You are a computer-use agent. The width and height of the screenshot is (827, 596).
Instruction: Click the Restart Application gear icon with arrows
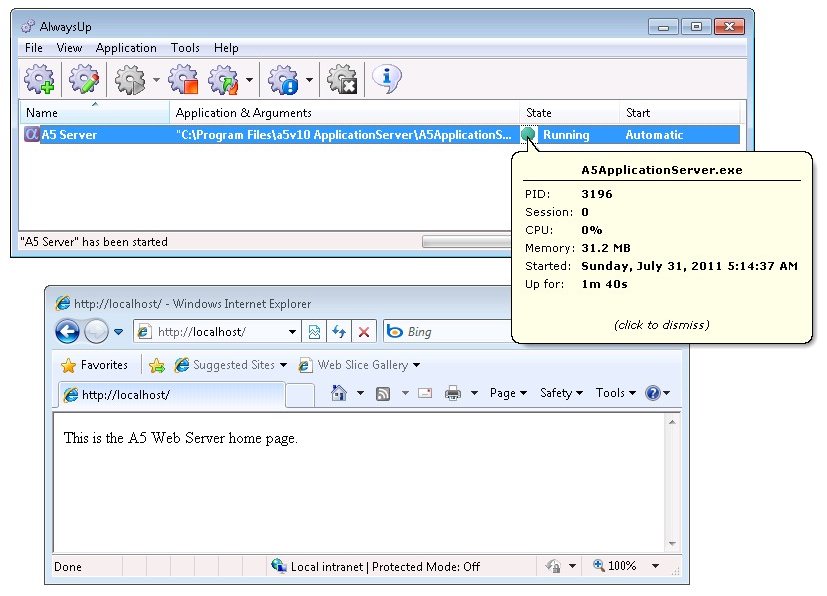click(224, 80)
